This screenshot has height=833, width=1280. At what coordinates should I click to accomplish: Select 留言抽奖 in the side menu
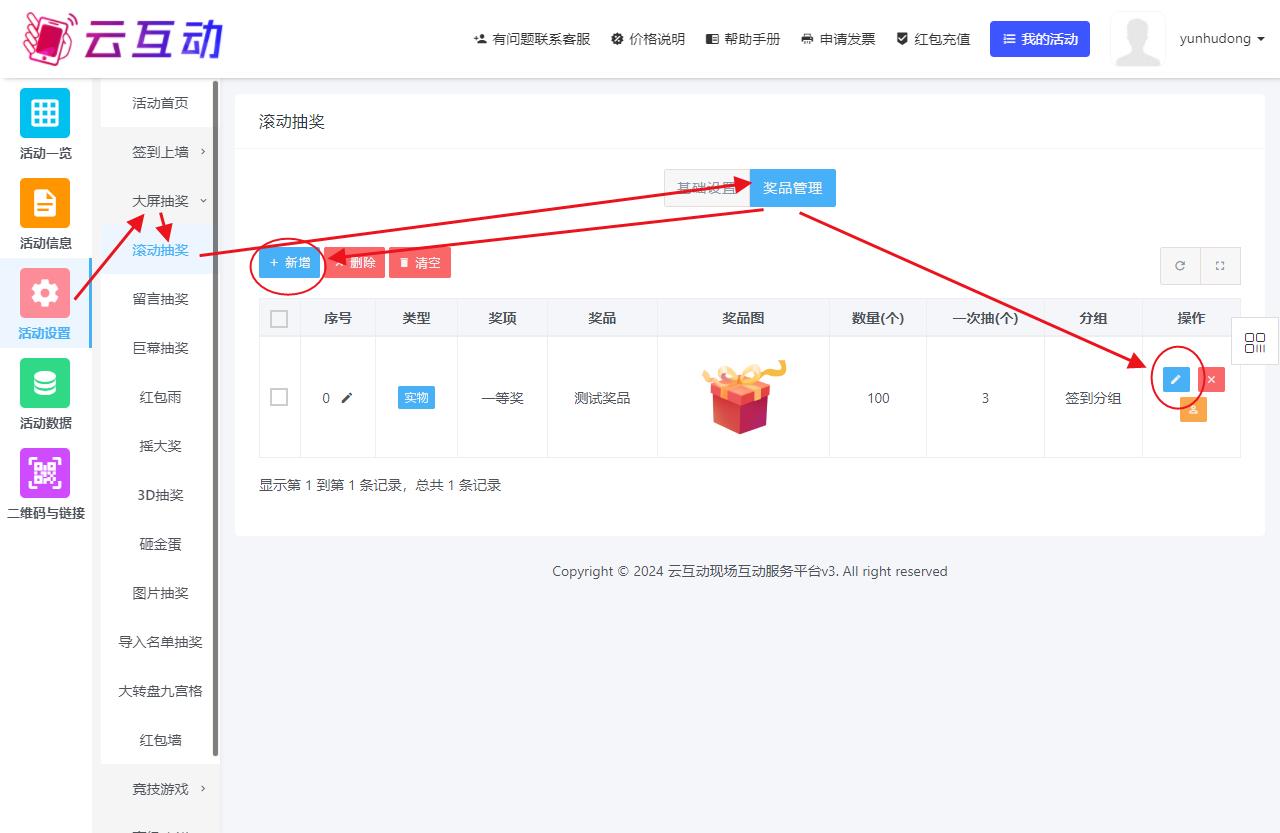click(x=160, y=299)
